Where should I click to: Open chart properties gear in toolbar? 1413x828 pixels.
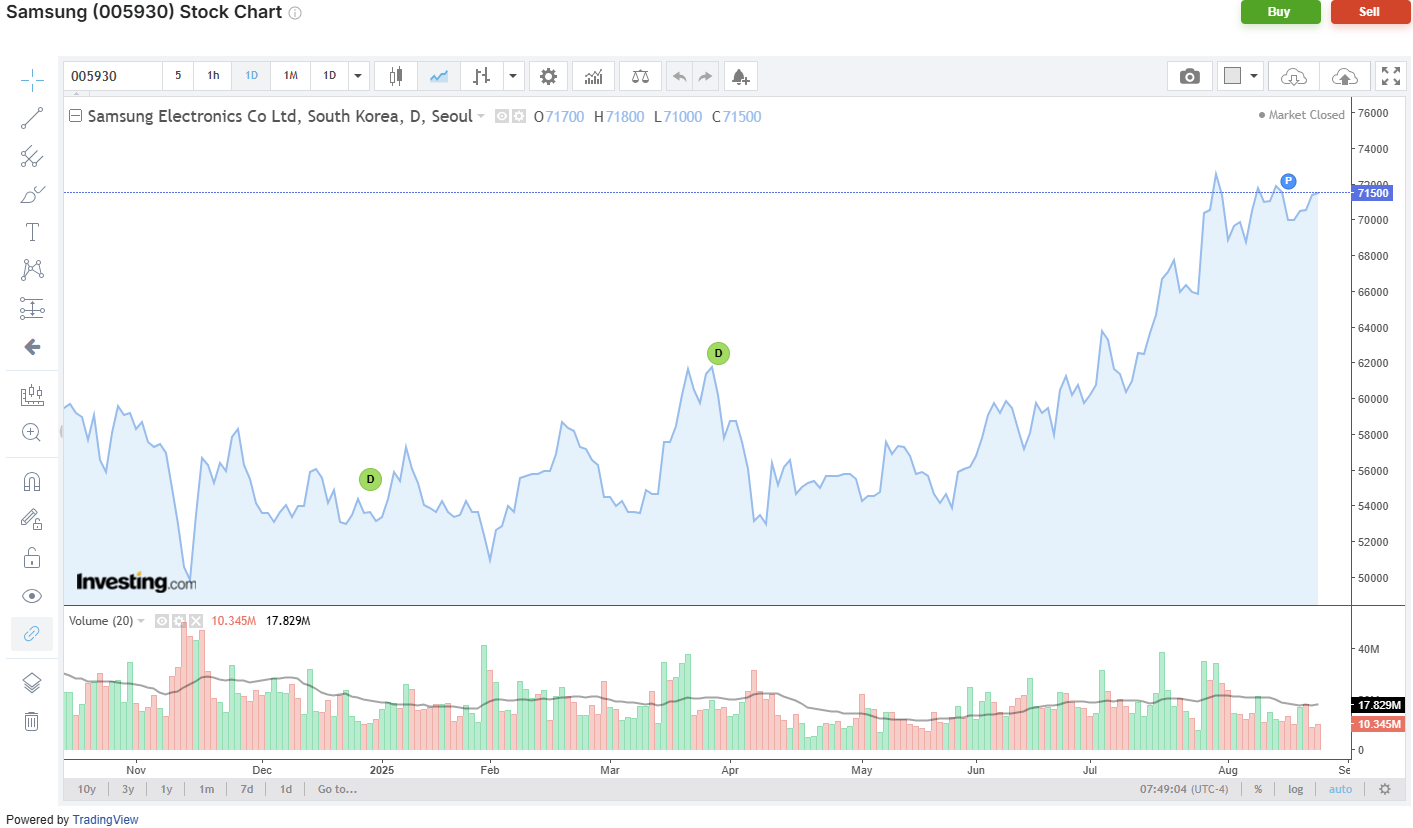[x=548, y=76]
